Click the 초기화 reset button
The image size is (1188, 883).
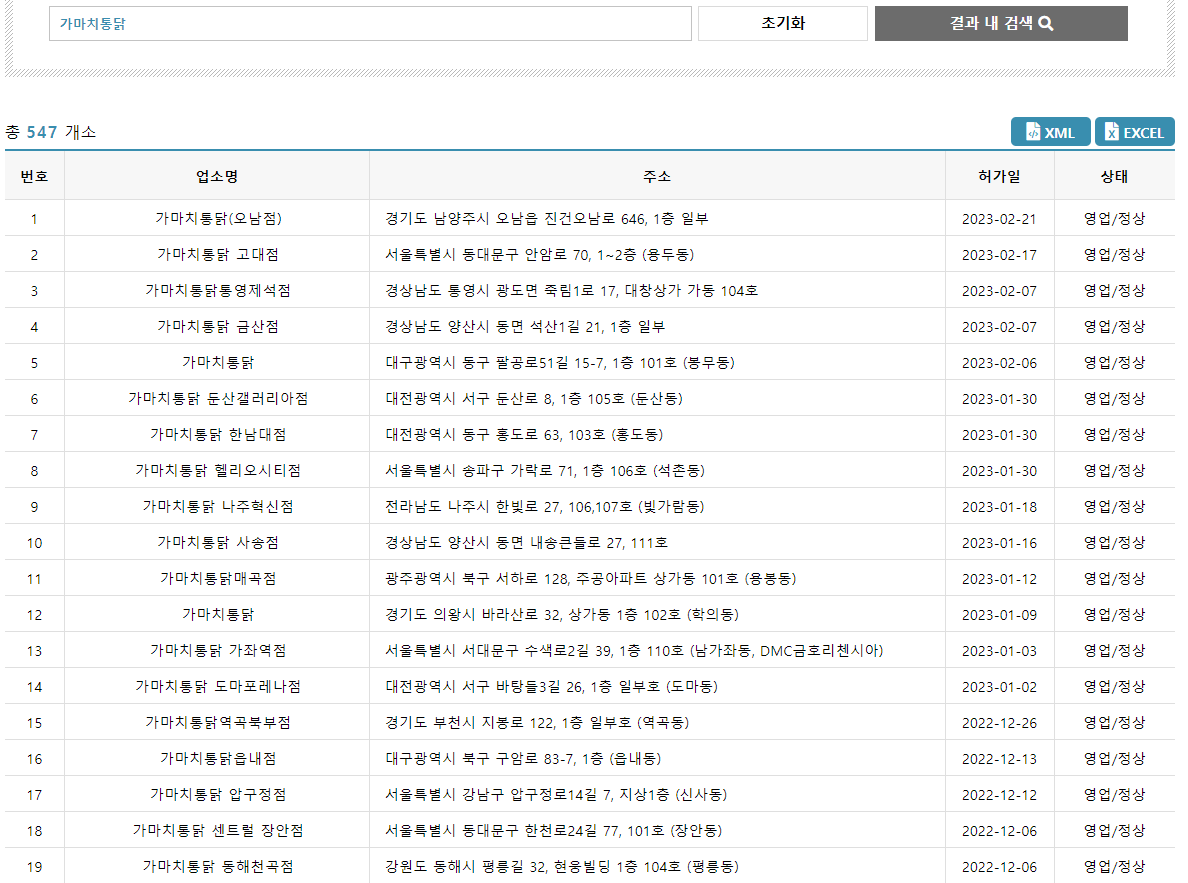tap(783, 23)
